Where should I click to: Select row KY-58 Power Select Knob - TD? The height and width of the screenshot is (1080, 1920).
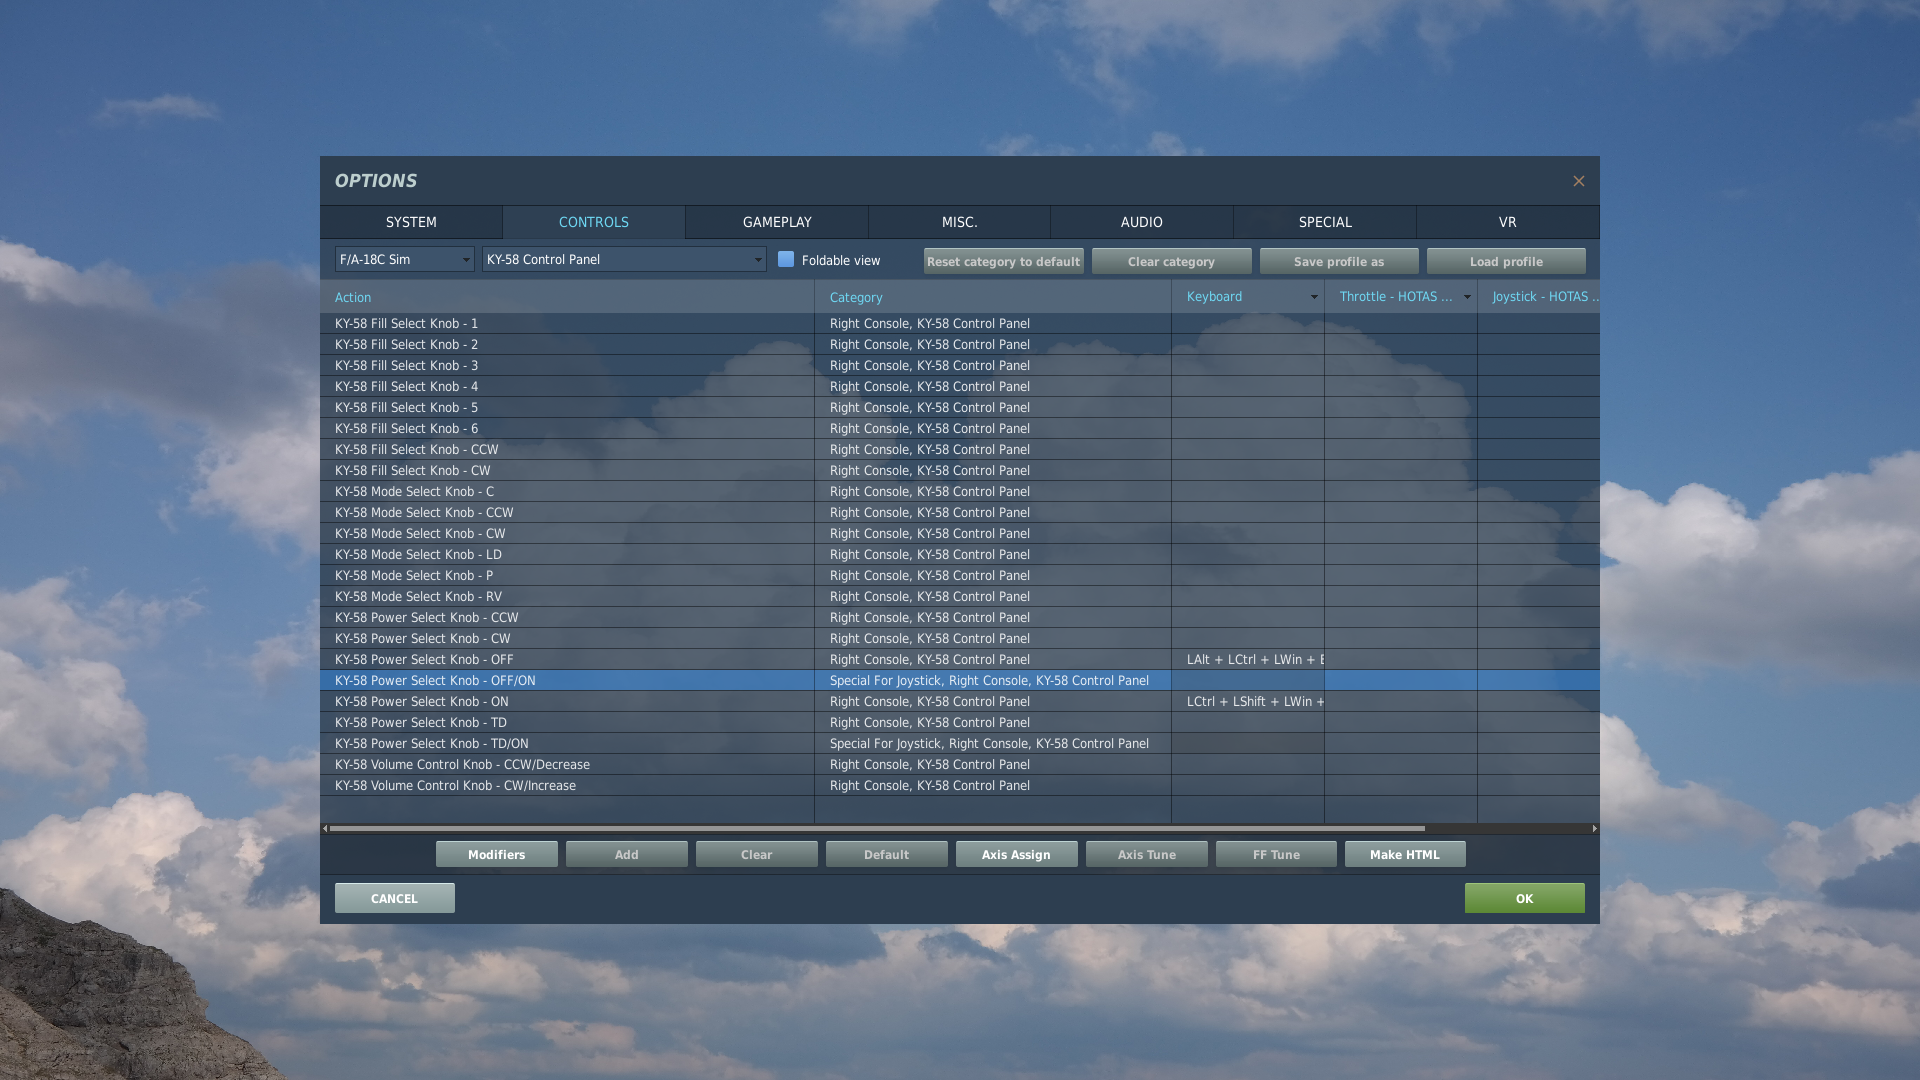click(960, 722)
